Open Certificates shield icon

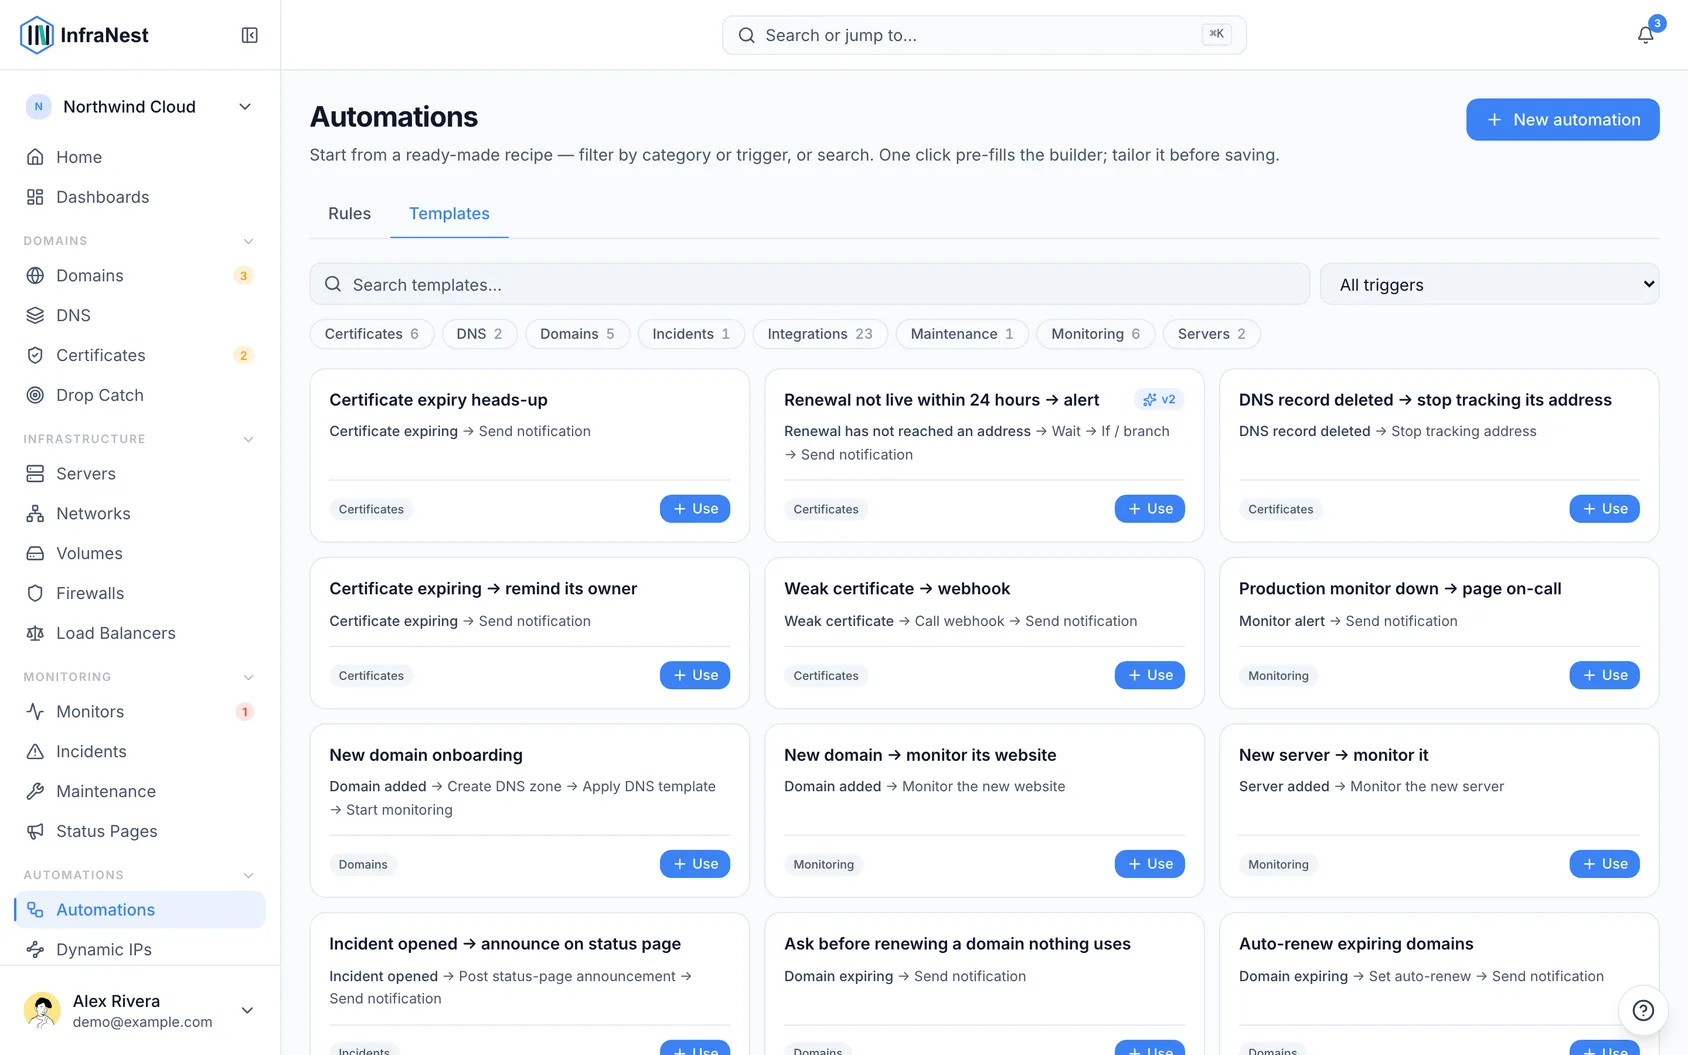(x=35, y=355)
